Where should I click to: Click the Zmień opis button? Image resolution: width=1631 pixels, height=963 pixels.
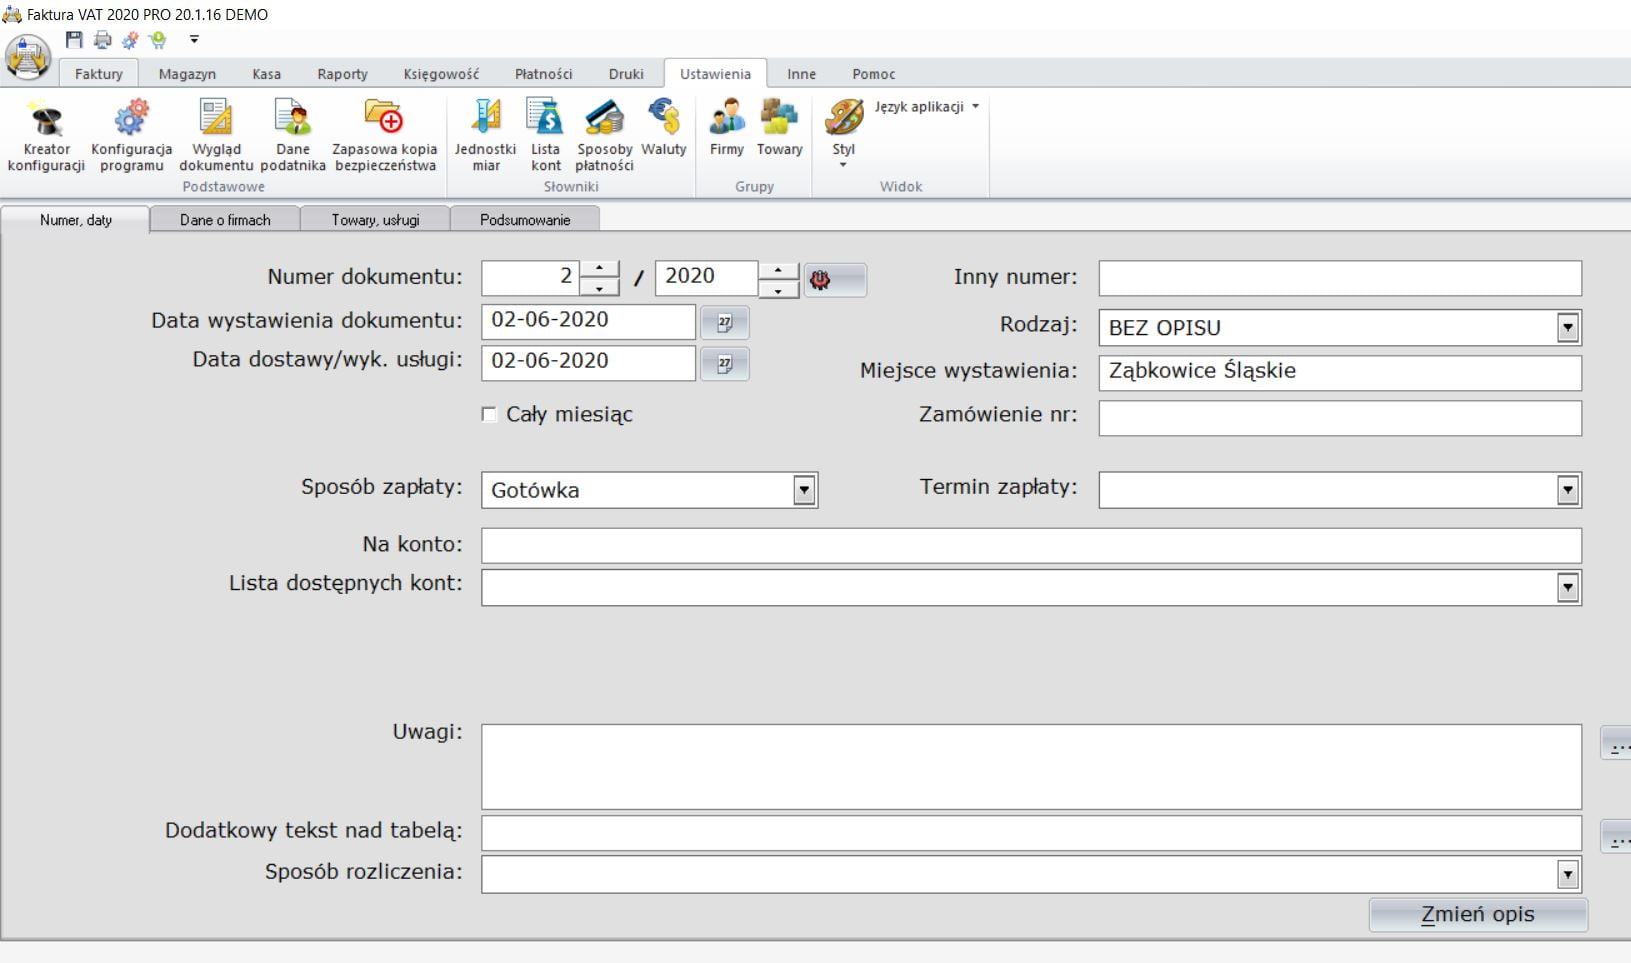click(1477, 915)
